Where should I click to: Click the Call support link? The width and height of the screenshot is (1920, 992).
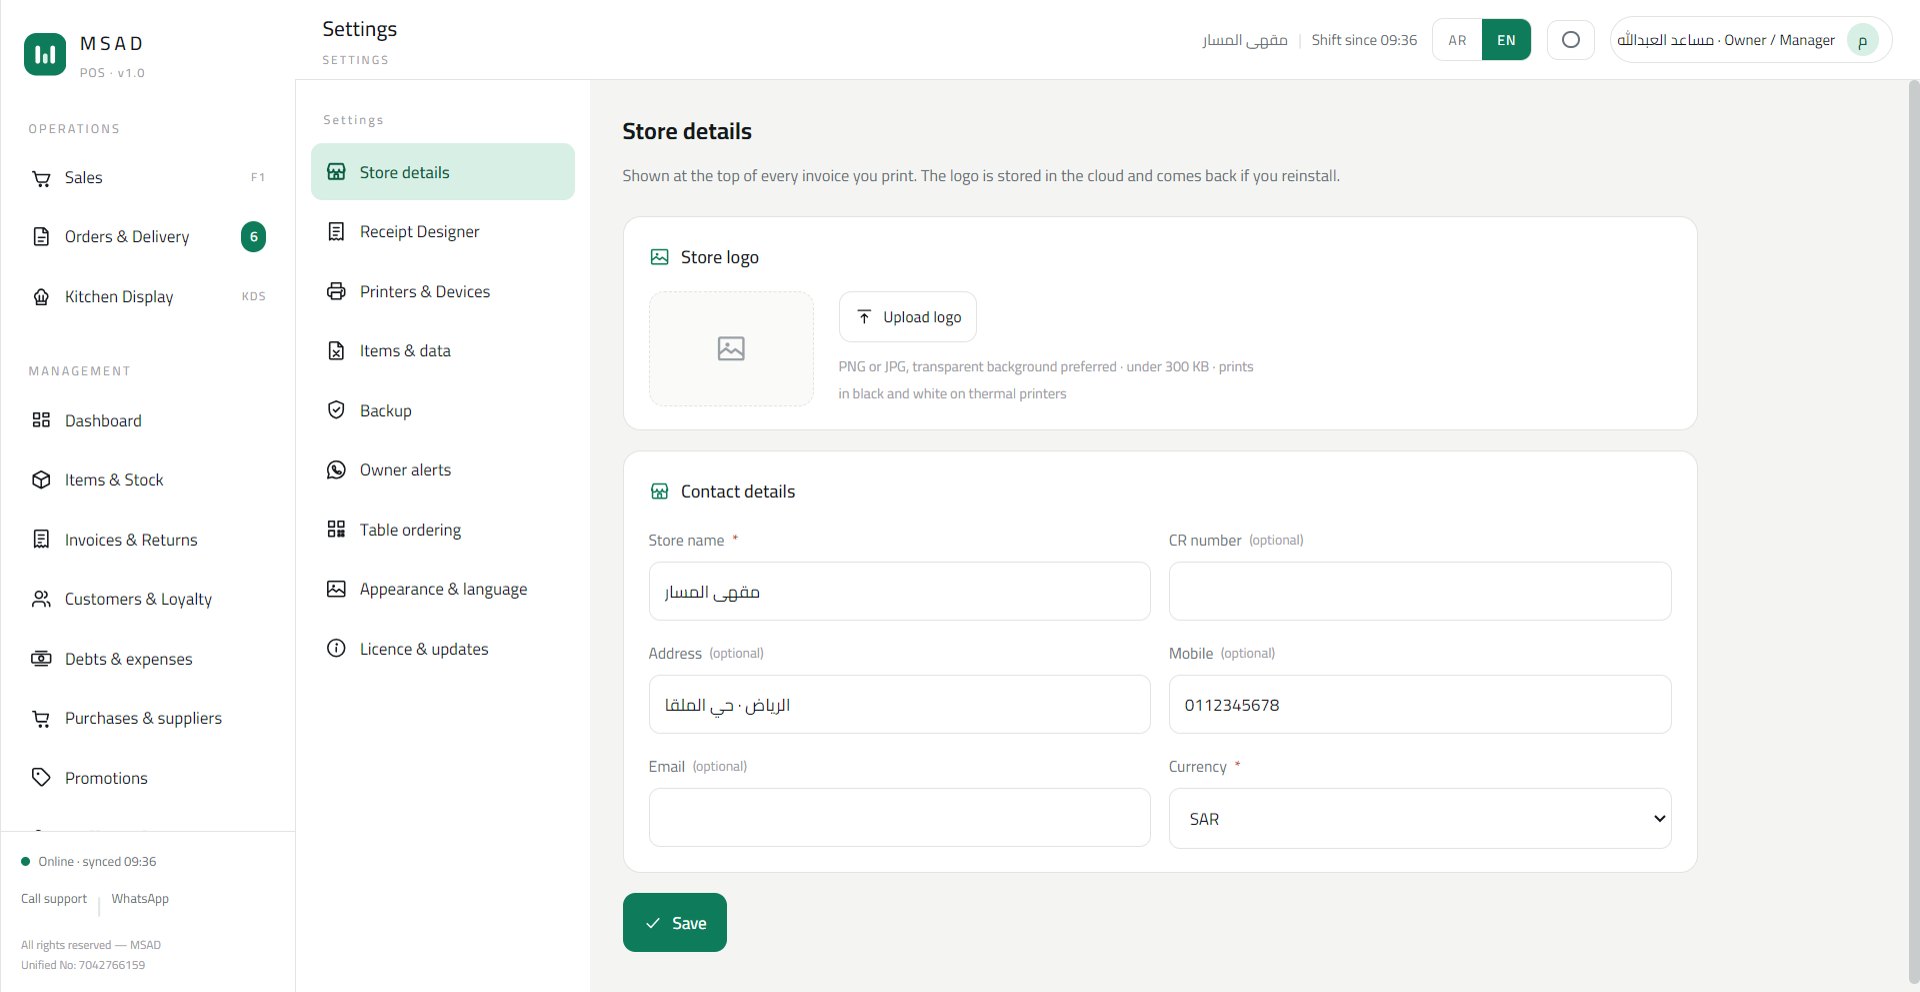coord(54,899)
